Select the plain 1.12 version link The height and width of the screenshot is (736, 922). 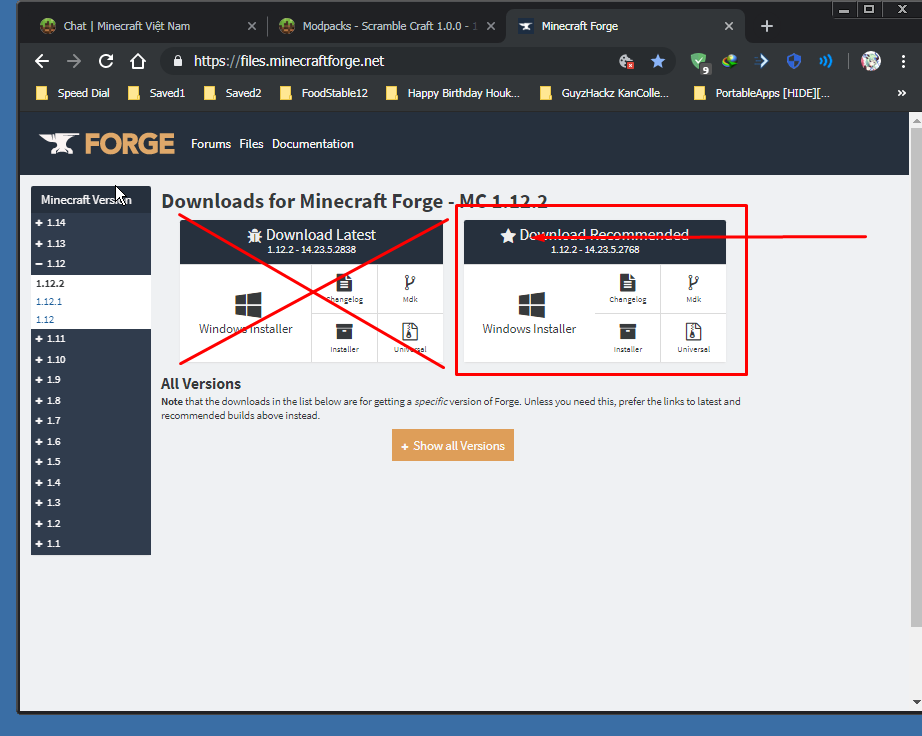(x=45, y=320)
